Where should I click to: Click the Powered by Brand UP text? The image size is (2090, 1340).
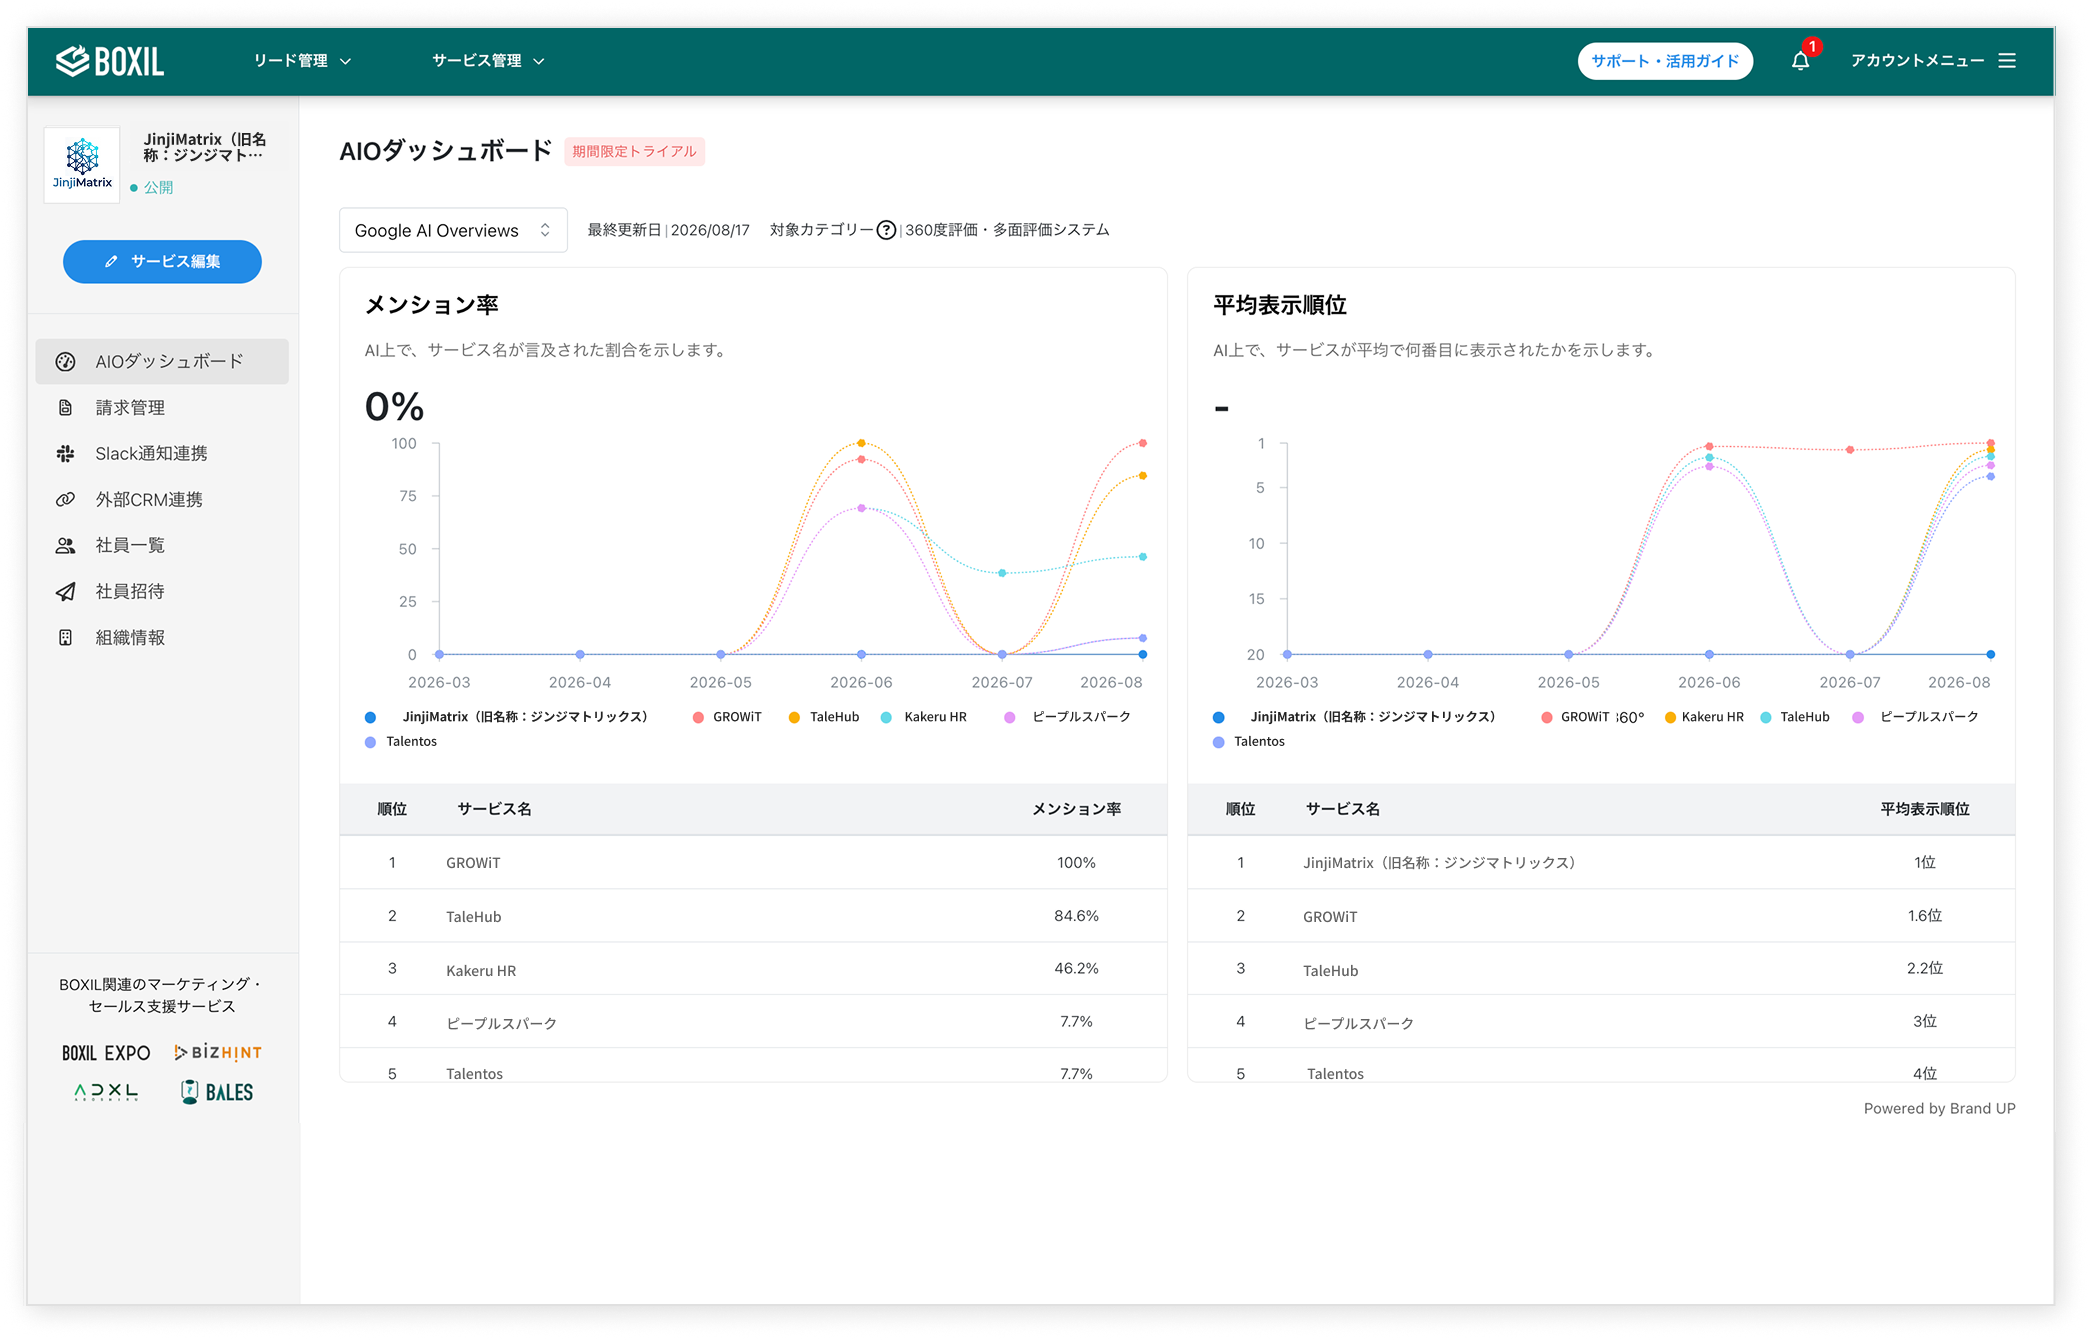1939,1109
